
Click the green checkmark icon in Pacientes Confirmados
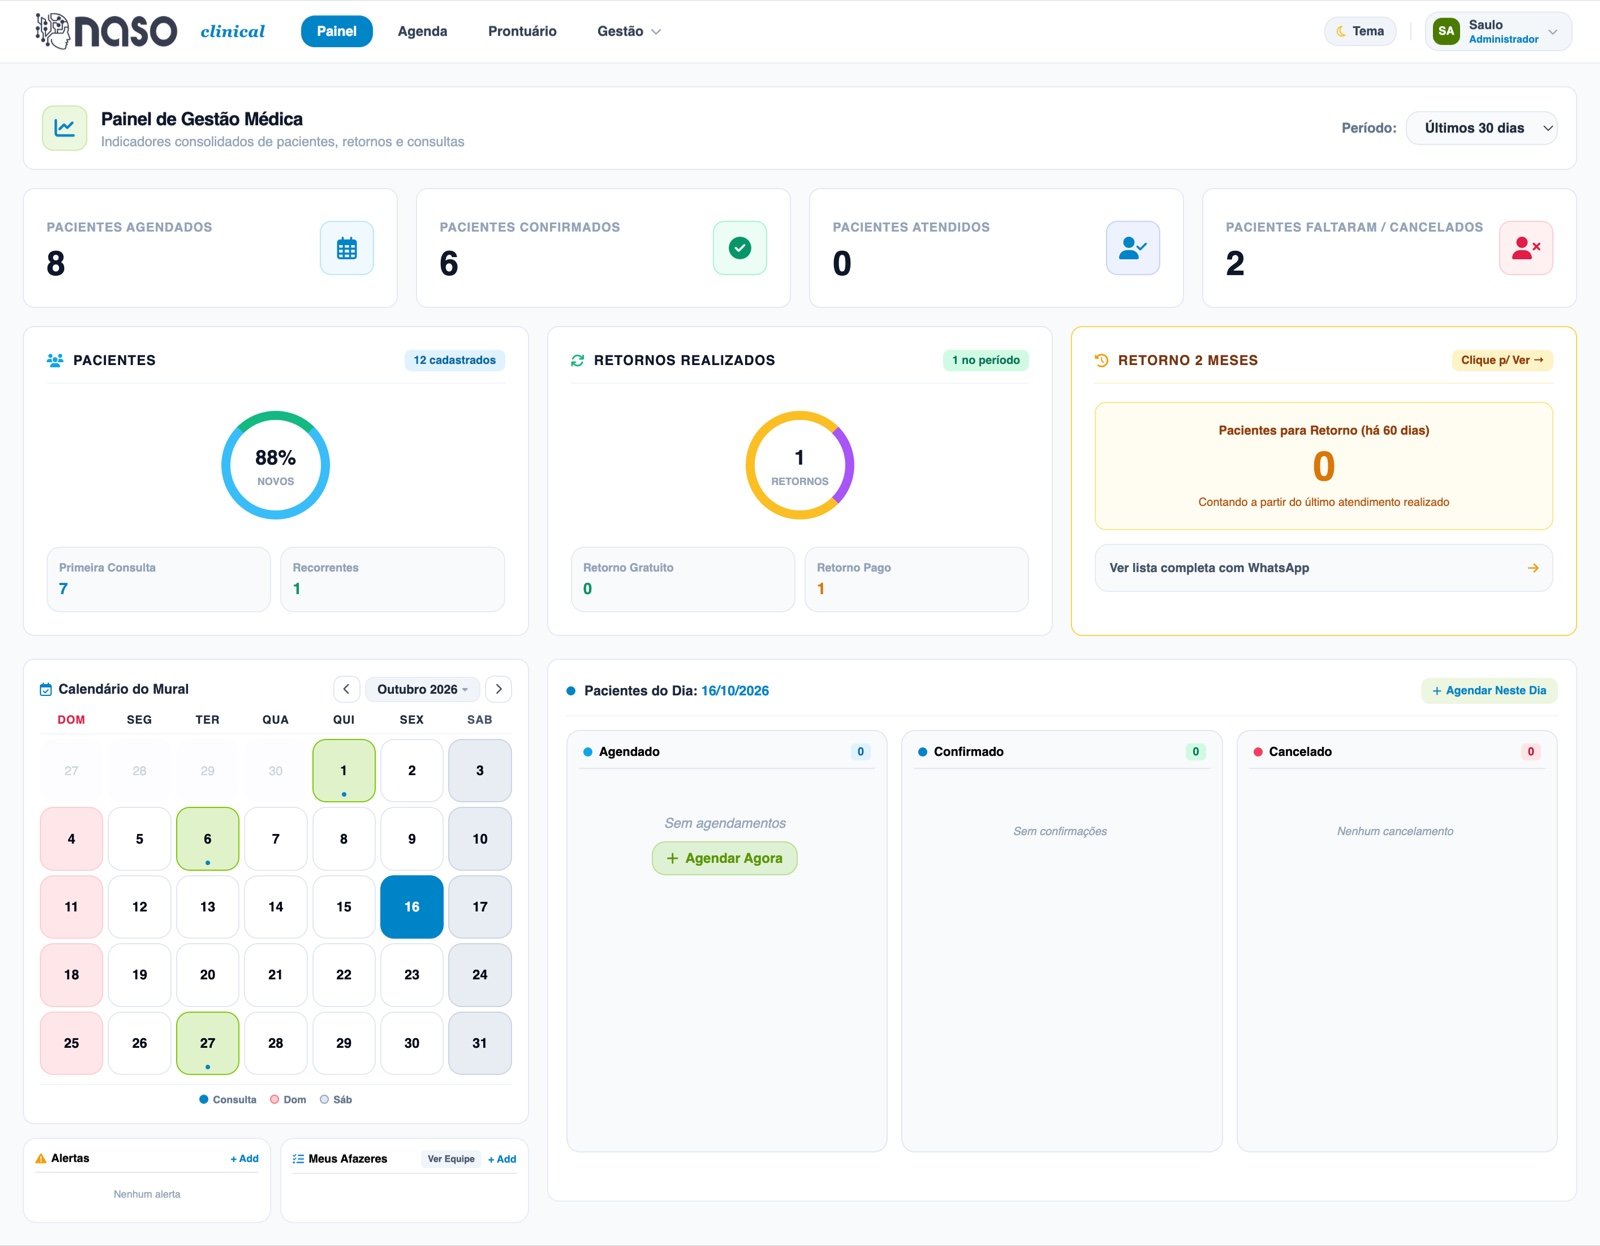[740, 248]
